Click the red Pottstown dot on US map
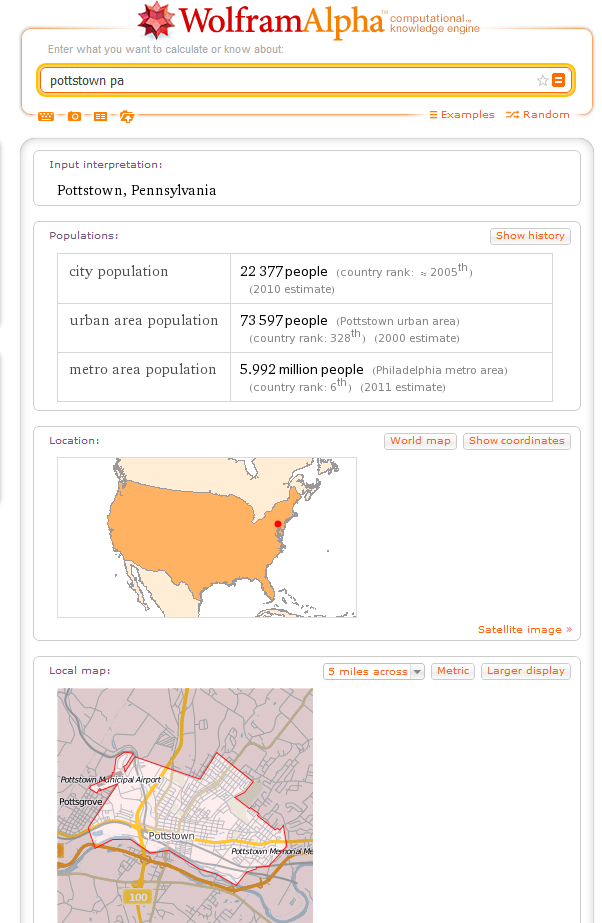This screenshot has height=923, width=602. (278, 524)
